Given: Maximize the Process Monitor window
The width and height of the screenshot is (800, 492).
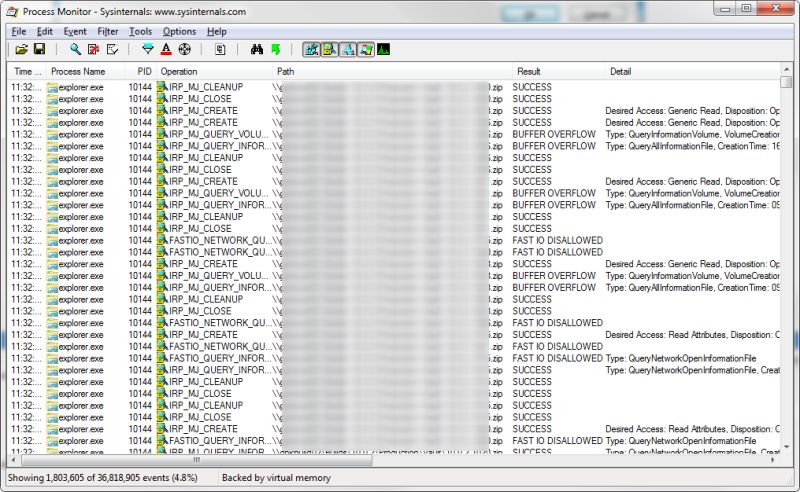Looking at the screenshot, I should [746, 9].
